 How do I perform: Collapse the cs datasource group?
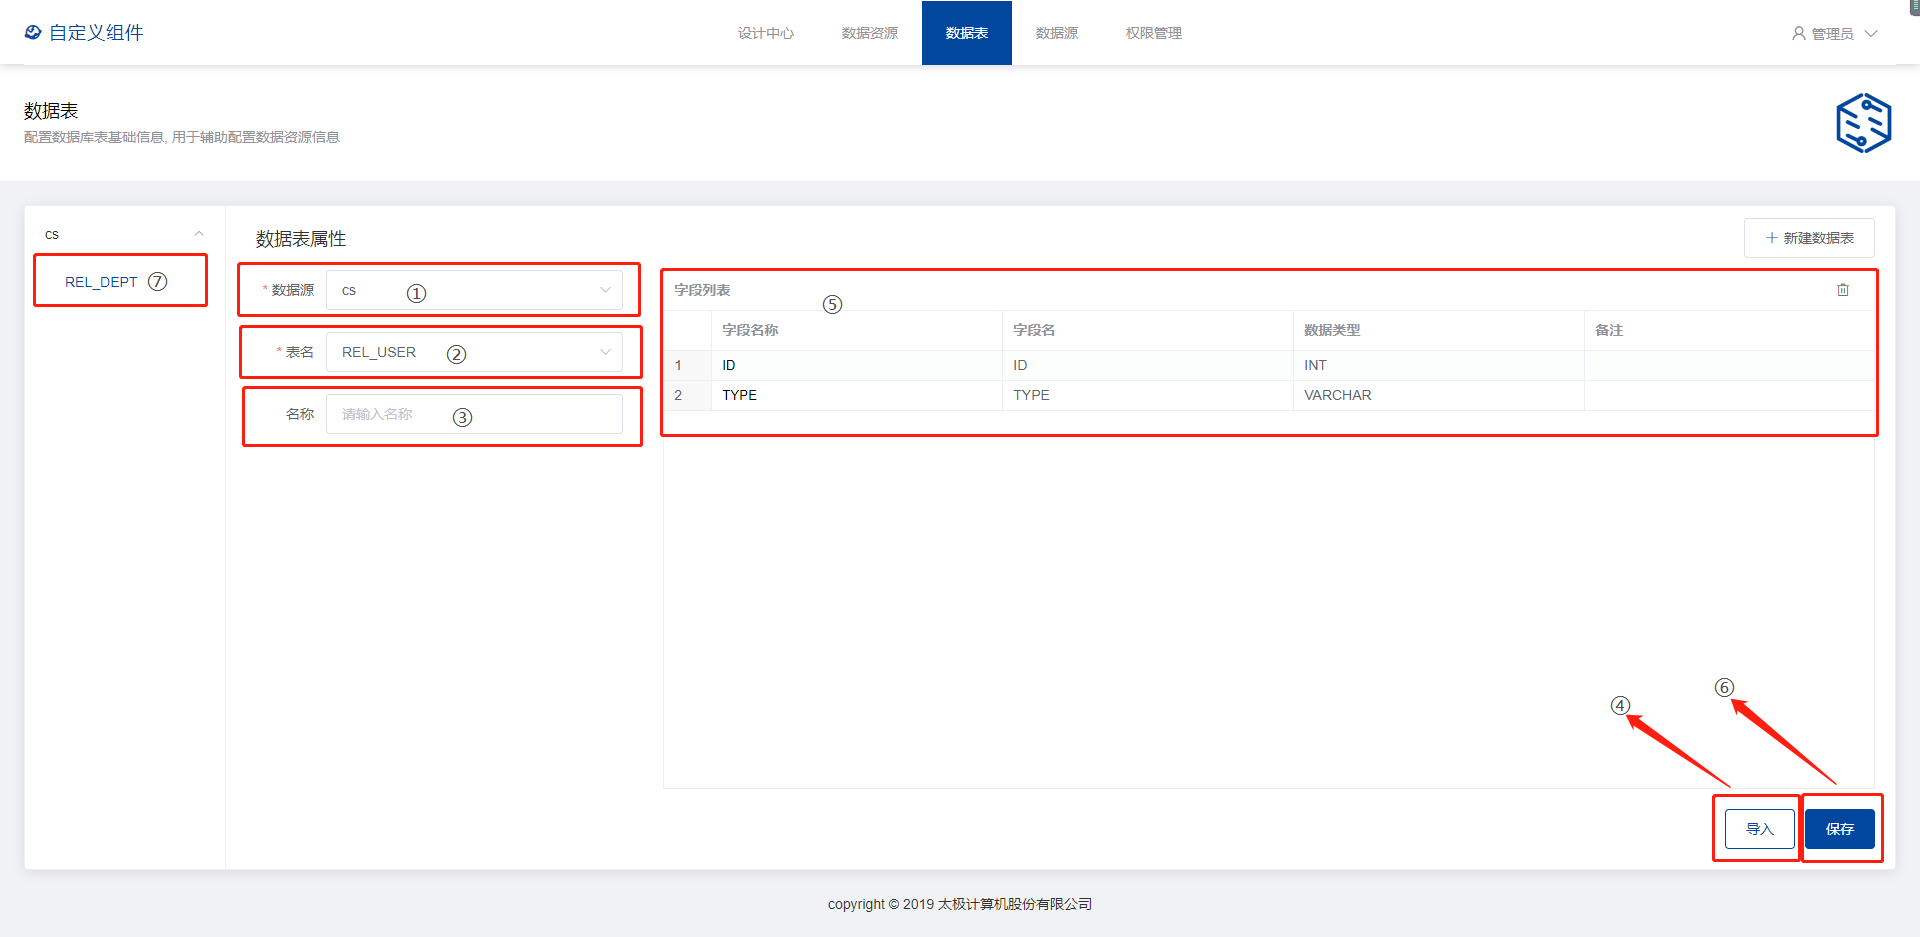click(x=199, y=234)
